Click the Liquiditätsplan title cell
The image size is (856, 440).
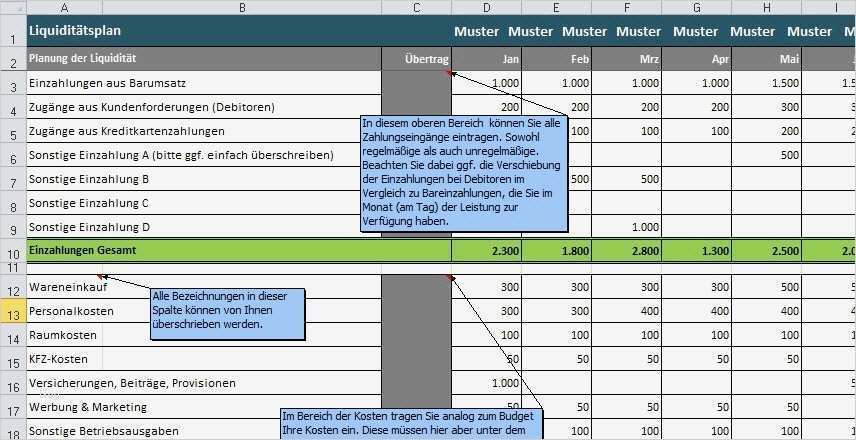tap(74, 31)
